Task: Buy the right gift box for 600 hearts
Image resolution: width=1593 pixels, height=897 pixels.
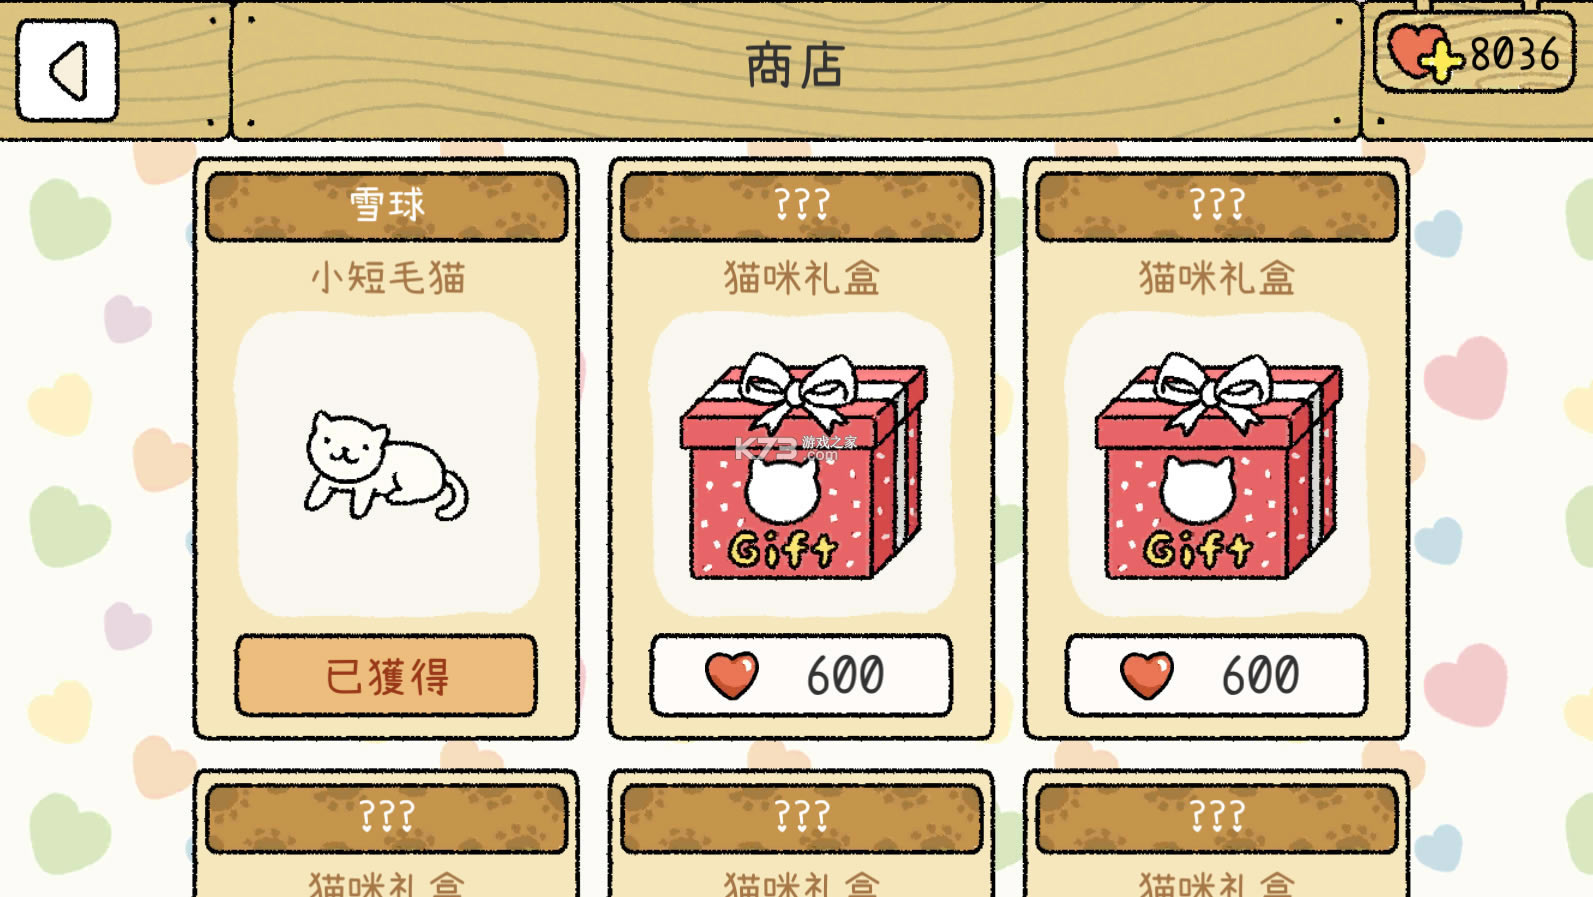Action: (1216, 675)
